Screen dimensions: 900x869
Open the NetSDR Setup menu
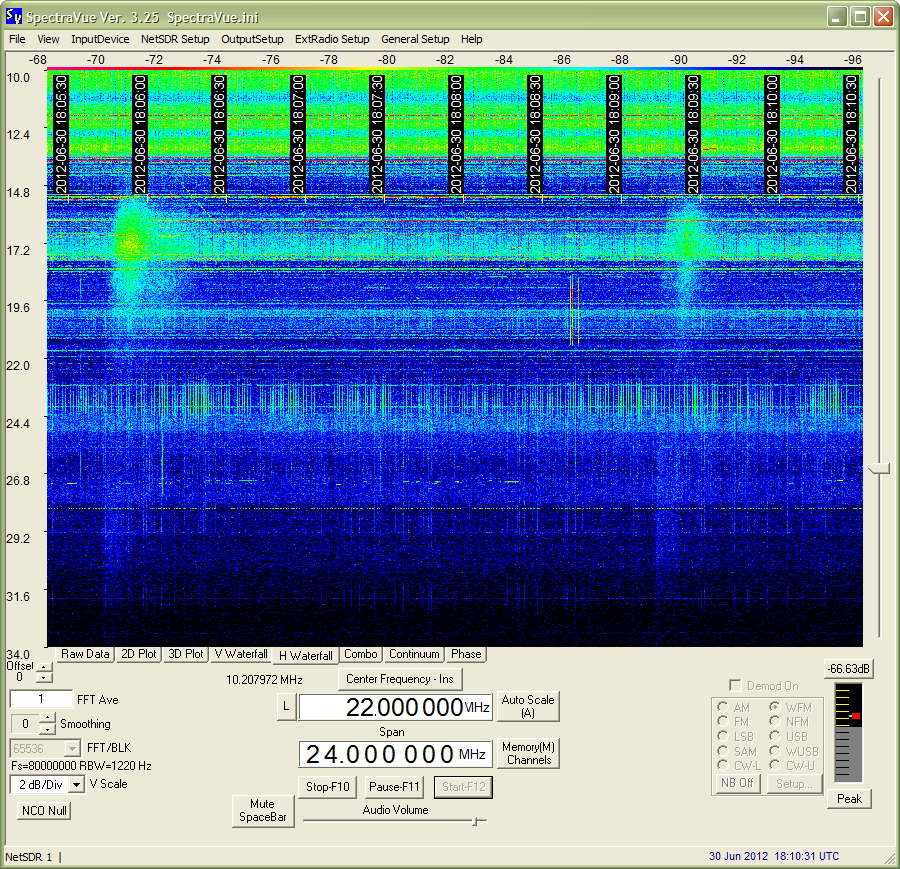[x=175, y=39]
